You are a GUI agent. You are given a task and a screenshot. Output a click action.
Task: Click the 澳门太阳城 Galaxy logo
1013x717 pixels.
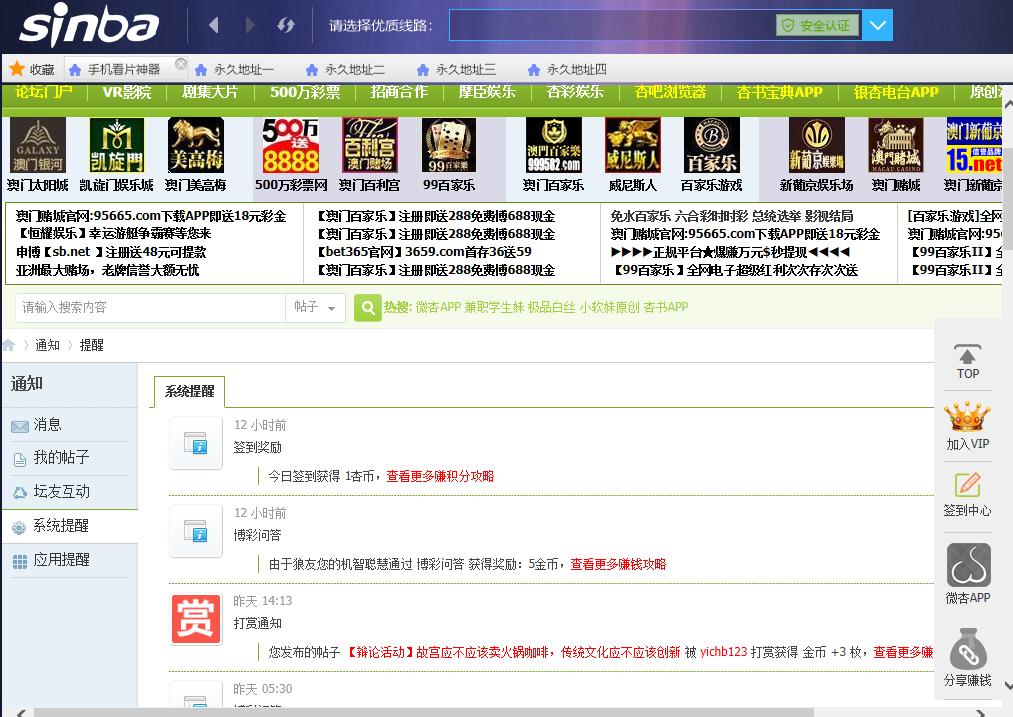pos(37,145)
